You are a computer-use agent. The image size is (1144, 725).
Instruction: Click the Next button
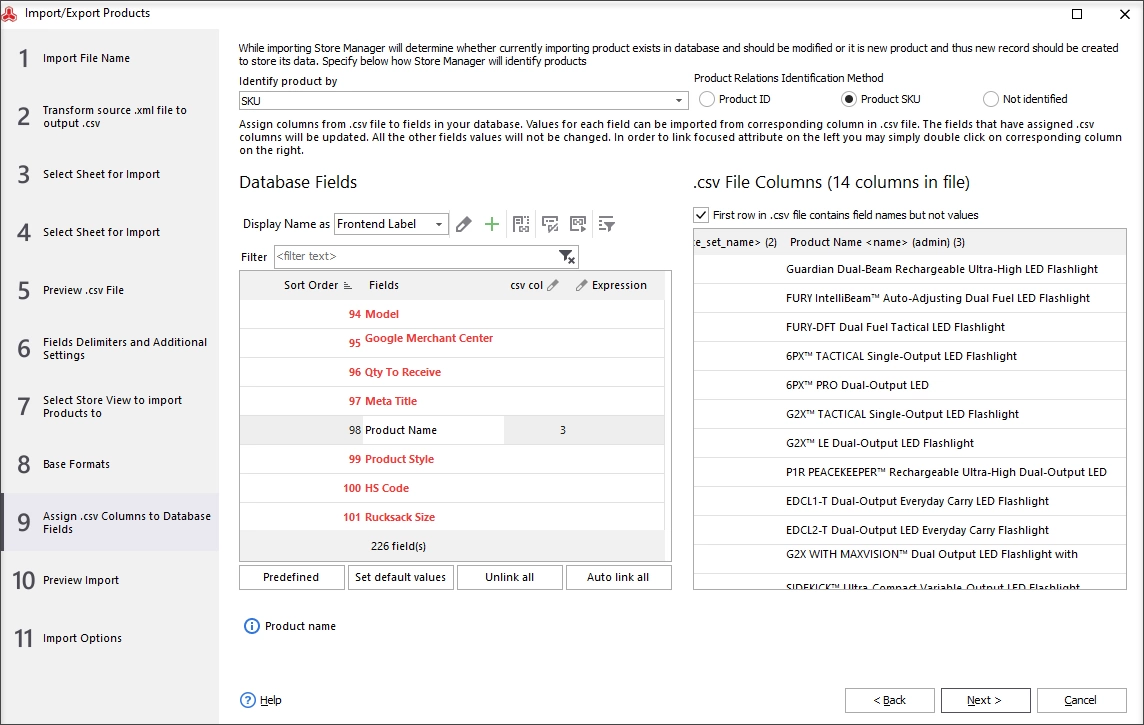[x=985, y=700]
